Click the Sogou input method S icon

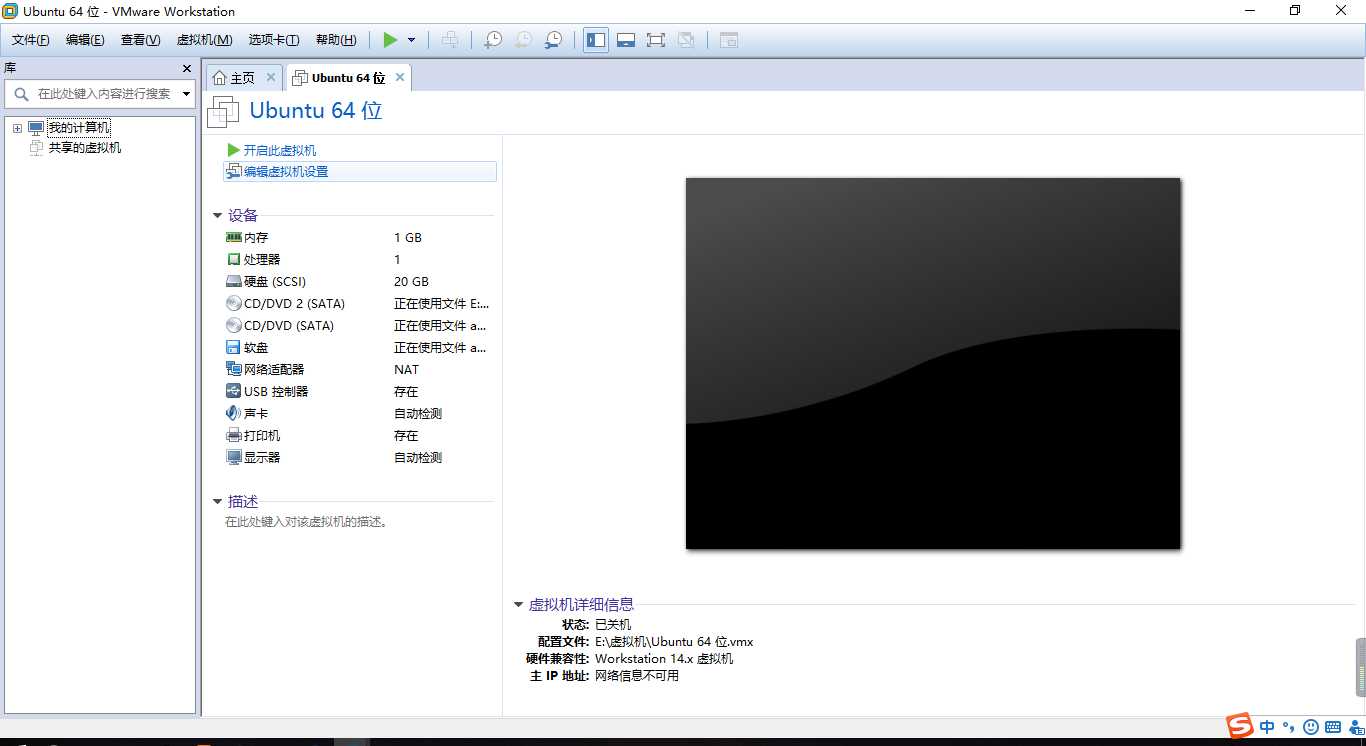point(1240,726)
